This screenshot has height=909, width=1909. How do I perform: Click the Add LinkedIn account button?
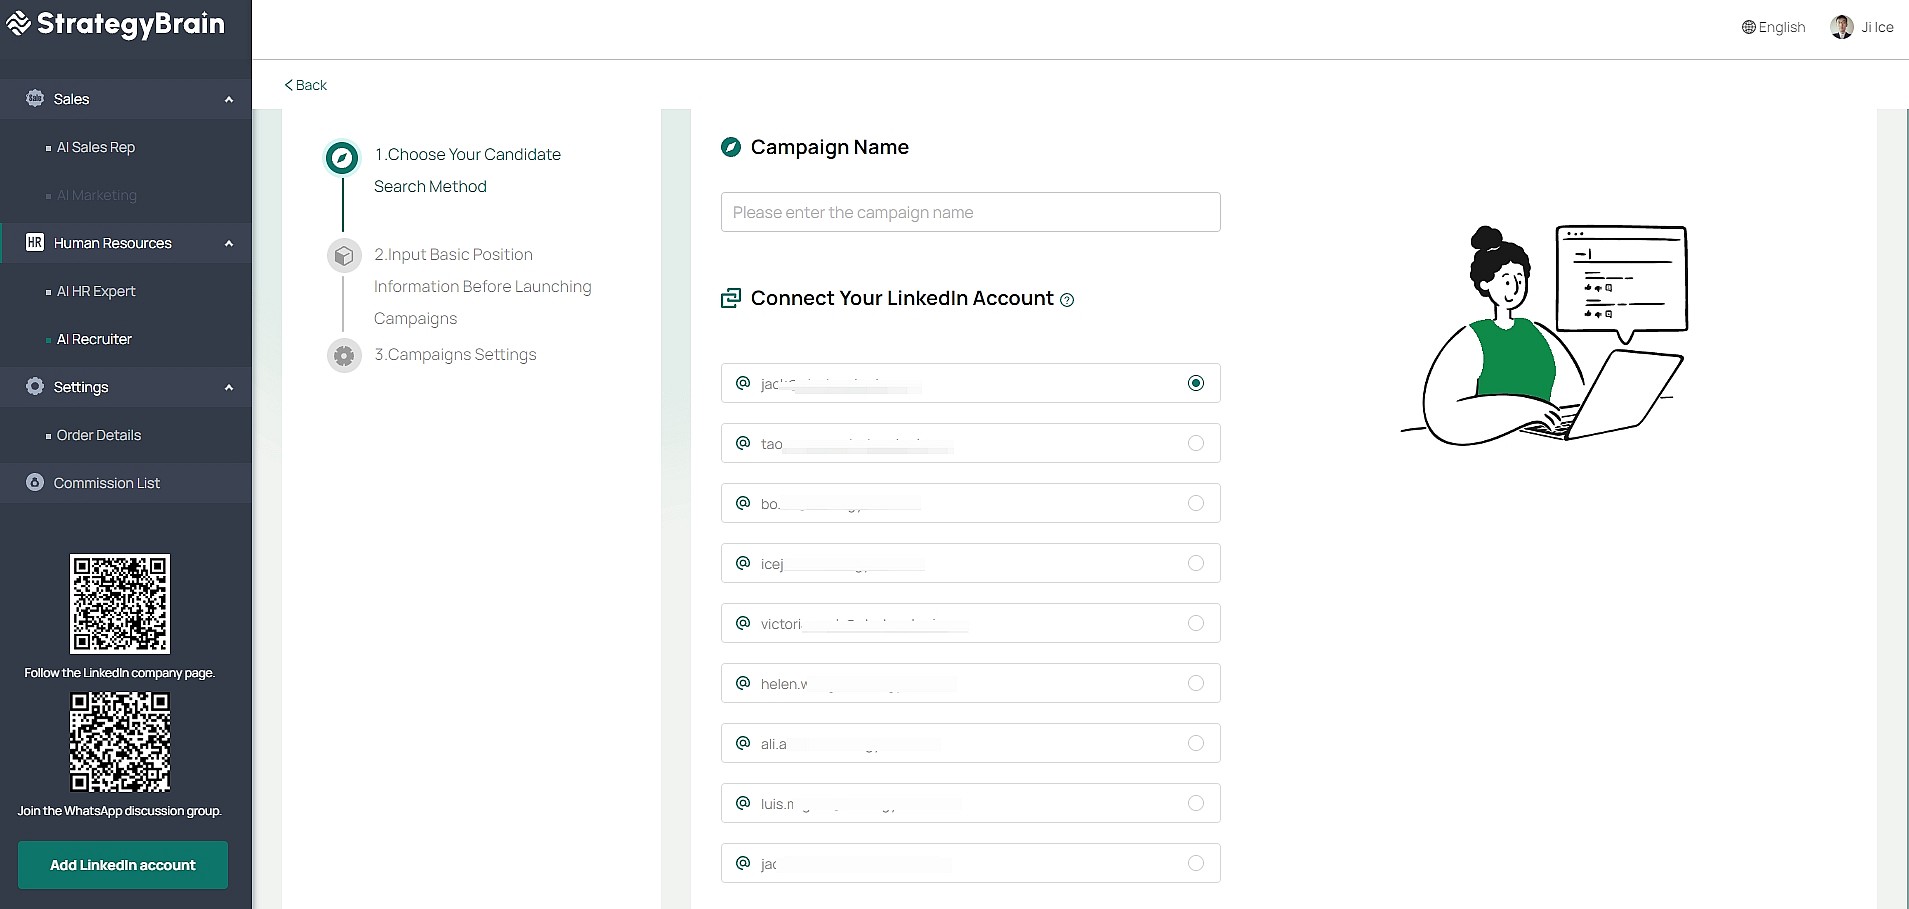click(123, 865)
